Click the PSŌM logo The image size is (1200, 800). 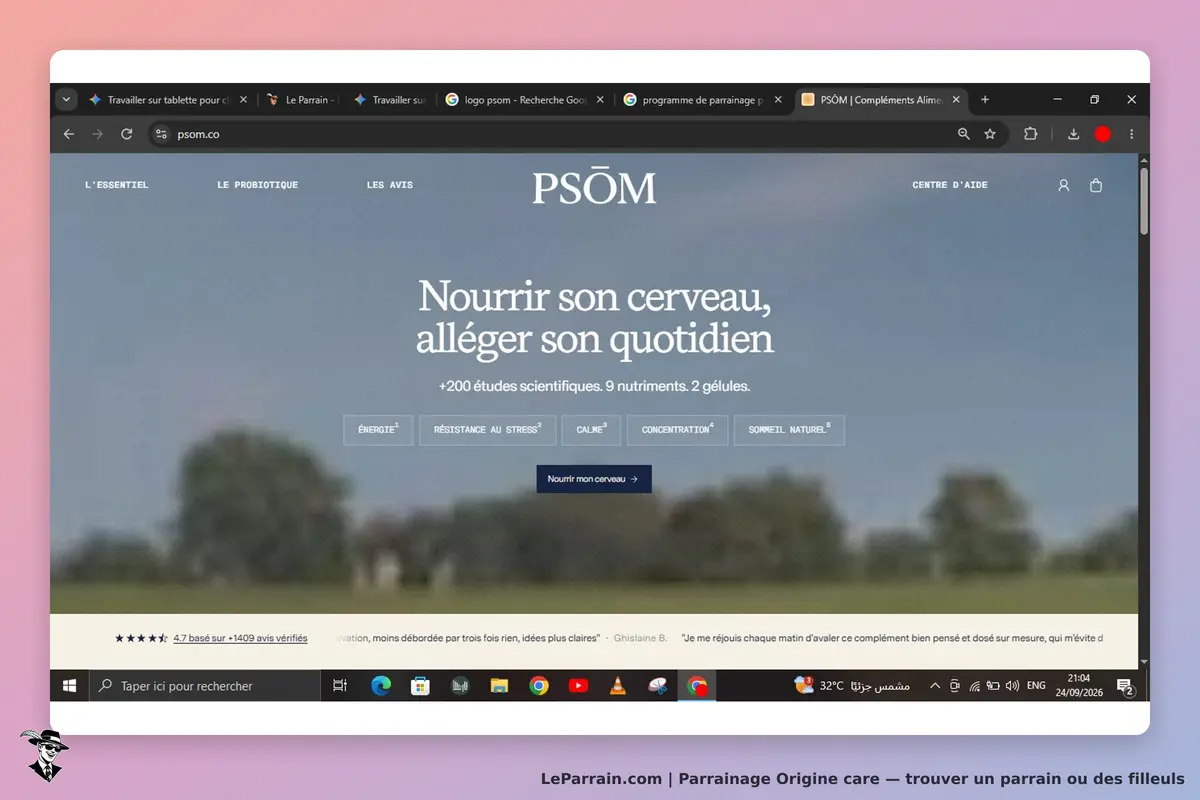(x=594, y=188)
